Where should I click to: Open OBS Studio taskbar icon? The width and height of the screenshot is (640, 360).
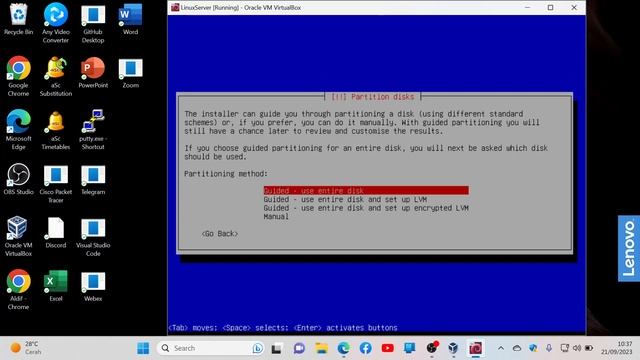click(431, 348)
